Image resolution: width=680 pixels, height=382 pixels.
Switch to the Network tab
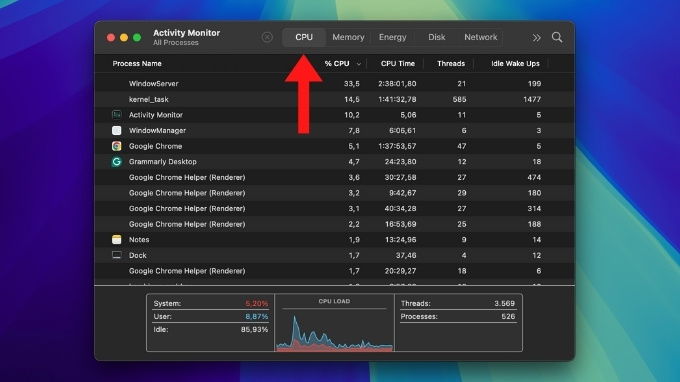[x=481, y=37]
